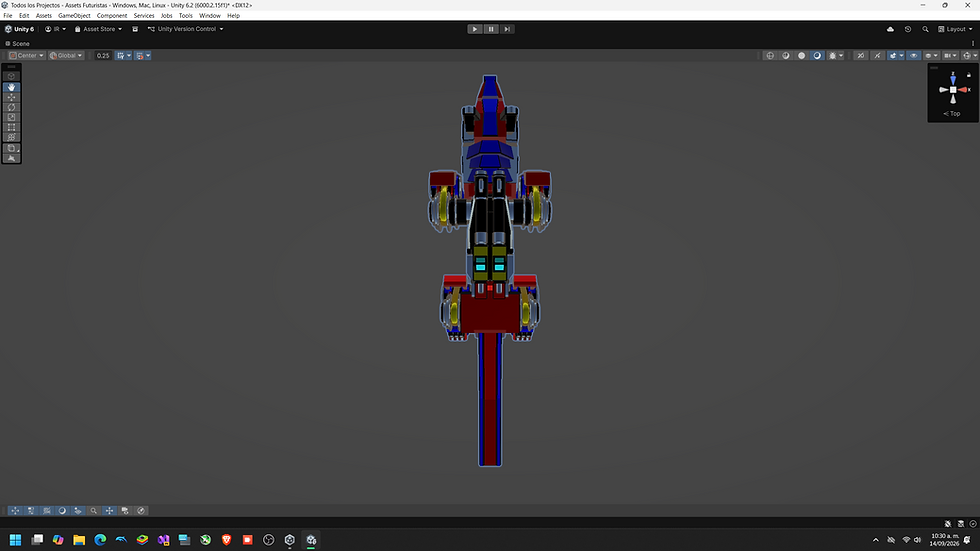Screen dimensions: 980x551
Task: Expand scene effects dropdown arrow
Action: click(901, 56)
